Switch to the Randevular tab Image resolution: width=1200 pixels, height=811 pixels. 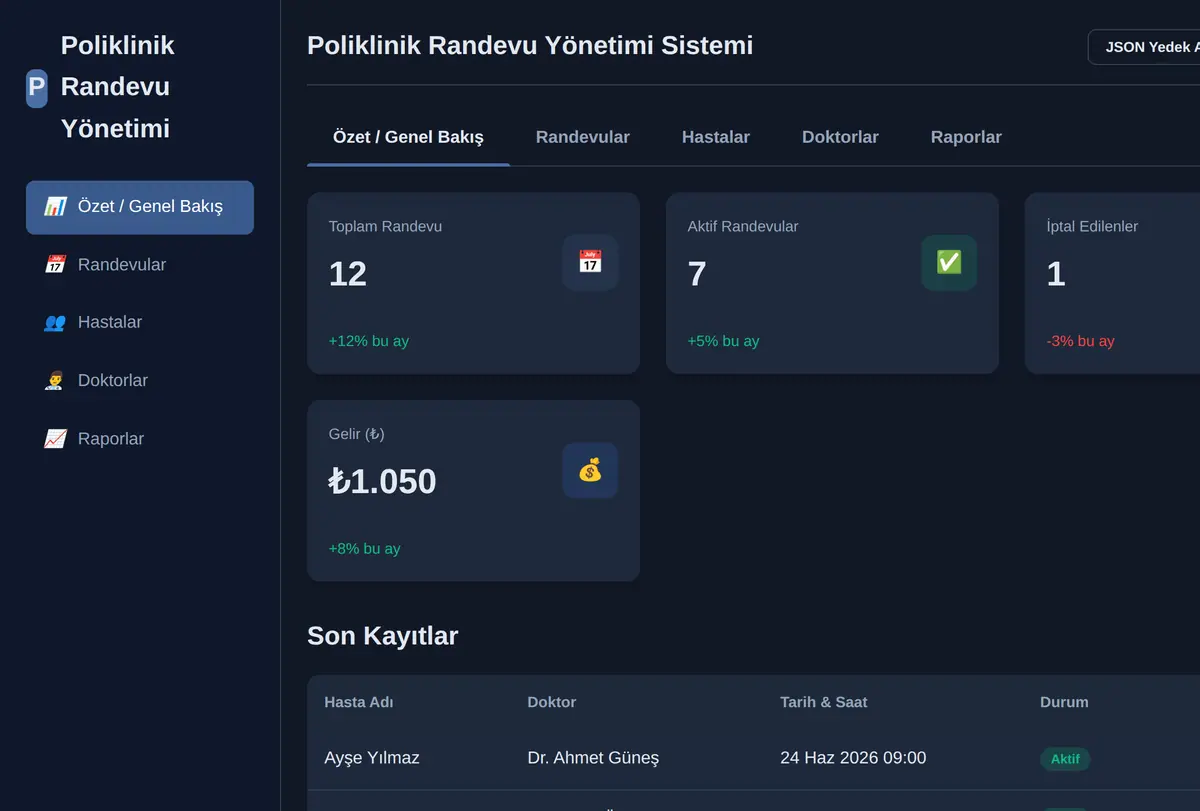pyautogui.click(x=583, y=137)
